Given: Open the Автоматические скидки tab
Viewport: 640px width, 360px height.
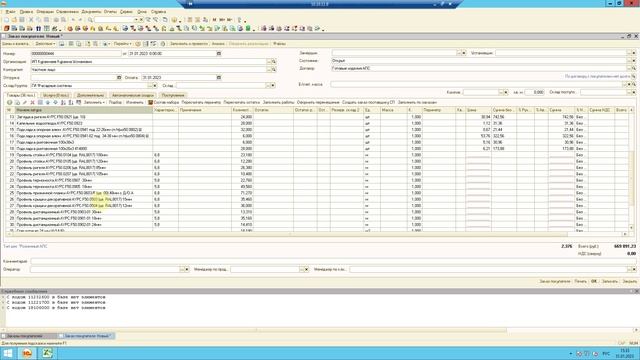Looking at the screenshot, I should click(x=133, y=95).
